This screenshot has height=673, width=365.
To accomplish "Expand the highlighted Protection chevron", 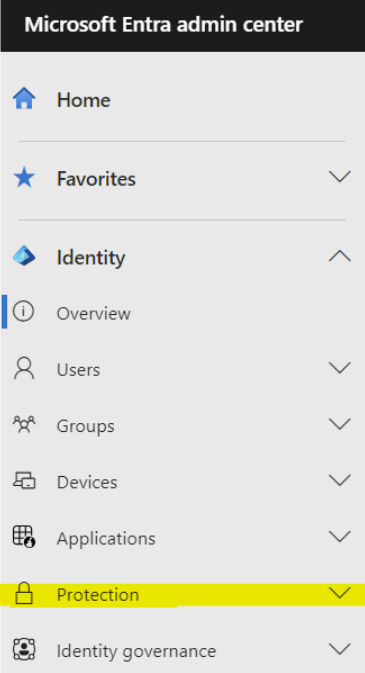I will [340, 593].
